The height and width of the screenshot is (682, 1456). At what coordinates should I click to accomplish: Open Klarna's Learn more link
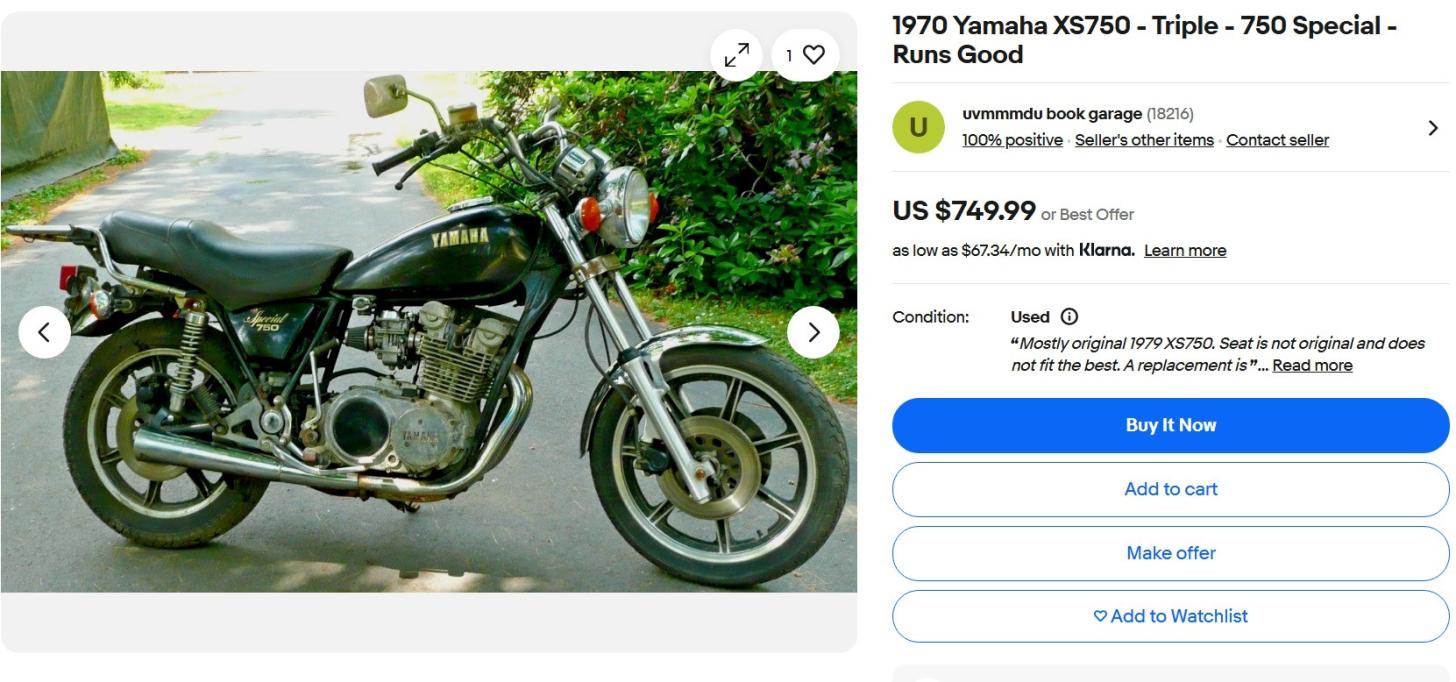tap(1185, 250)
